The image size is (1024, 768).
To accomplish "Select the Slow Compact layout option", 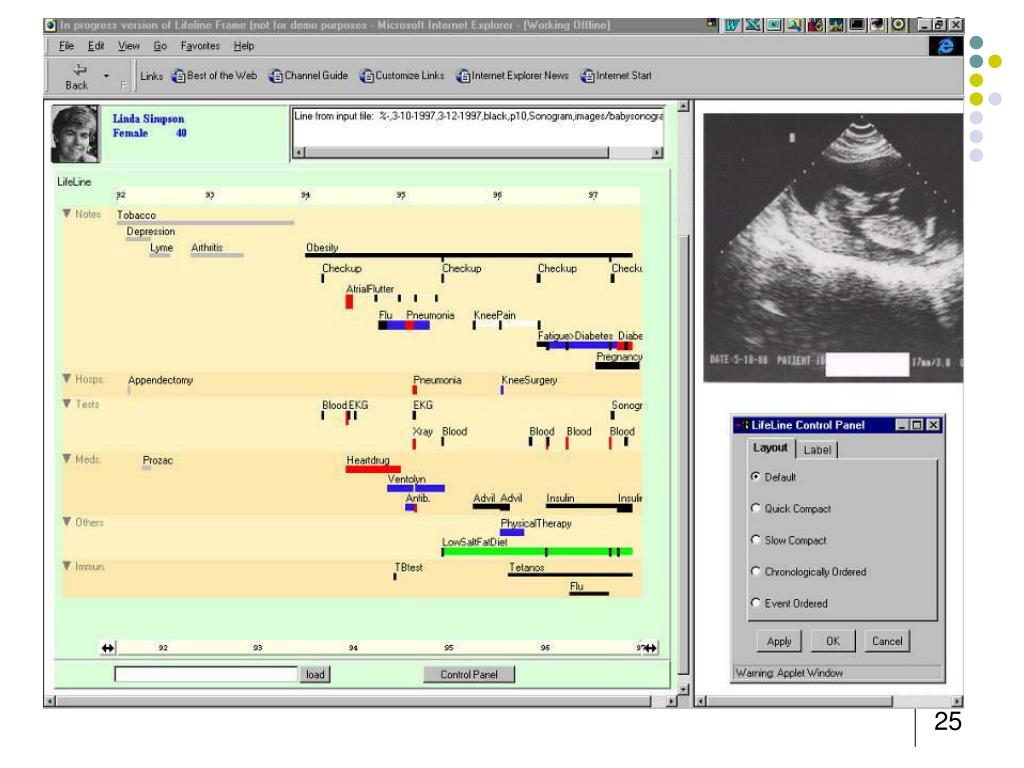I will pyautogui.click(x=756, y=539).
